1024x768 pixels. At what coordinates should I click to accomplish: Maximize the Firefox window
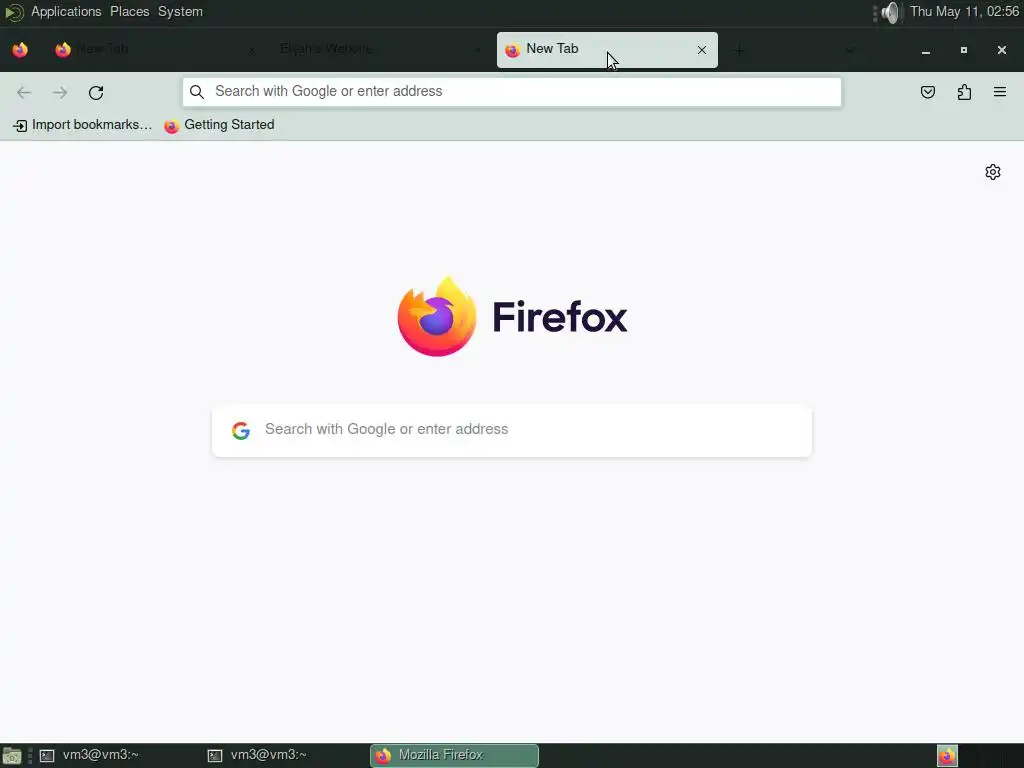click(x=963, y=50)
